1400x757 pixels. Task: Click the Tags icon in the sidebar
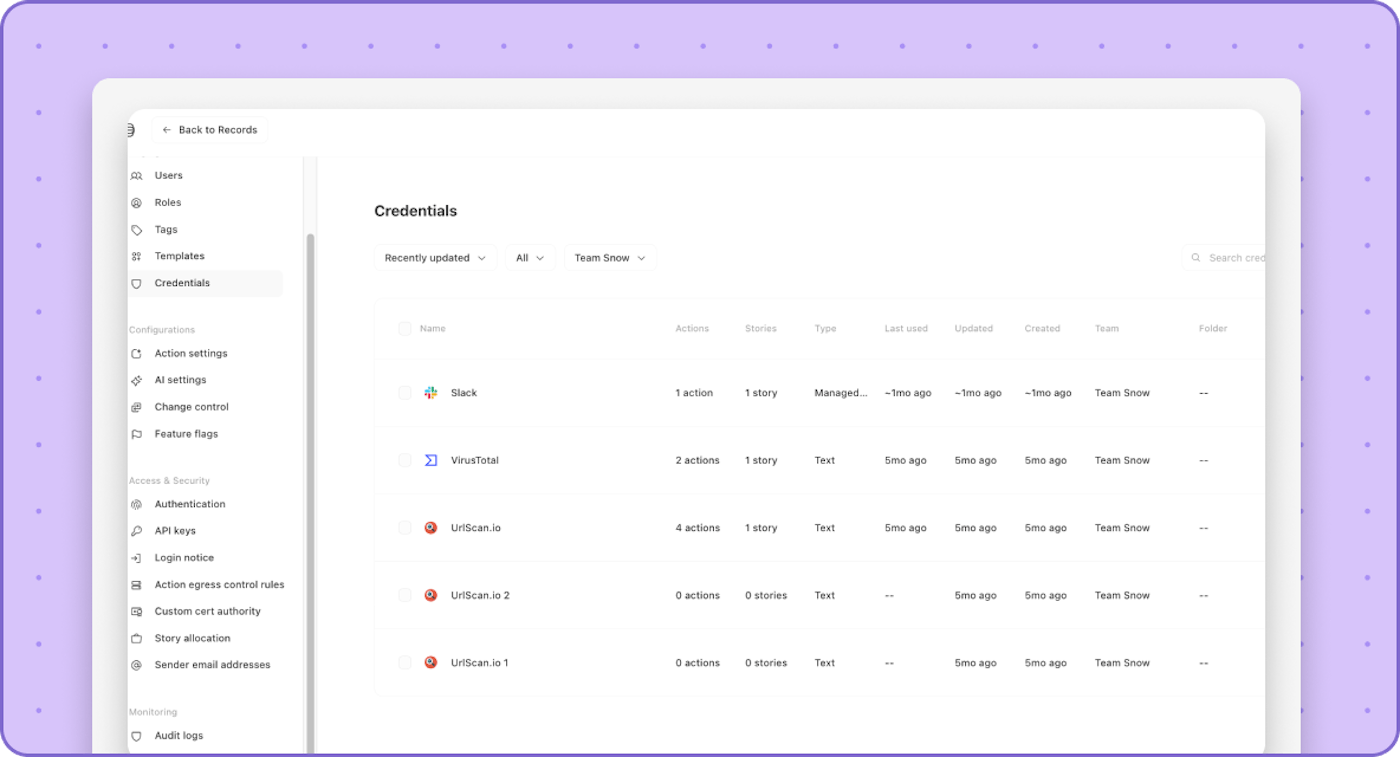(137, 230)
